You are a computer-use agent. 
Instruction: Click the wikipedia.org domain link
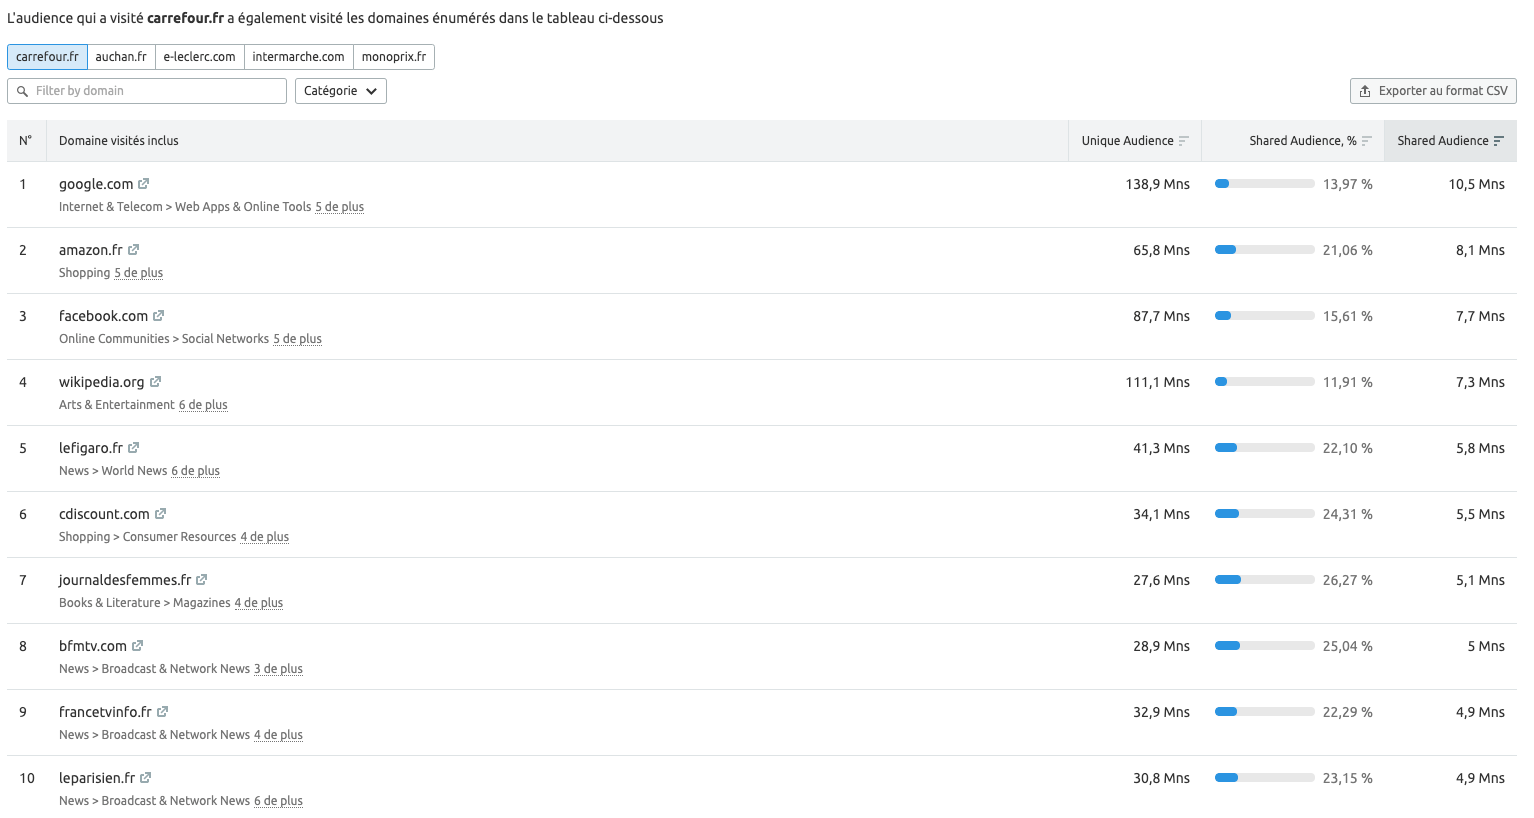point(102,382)
